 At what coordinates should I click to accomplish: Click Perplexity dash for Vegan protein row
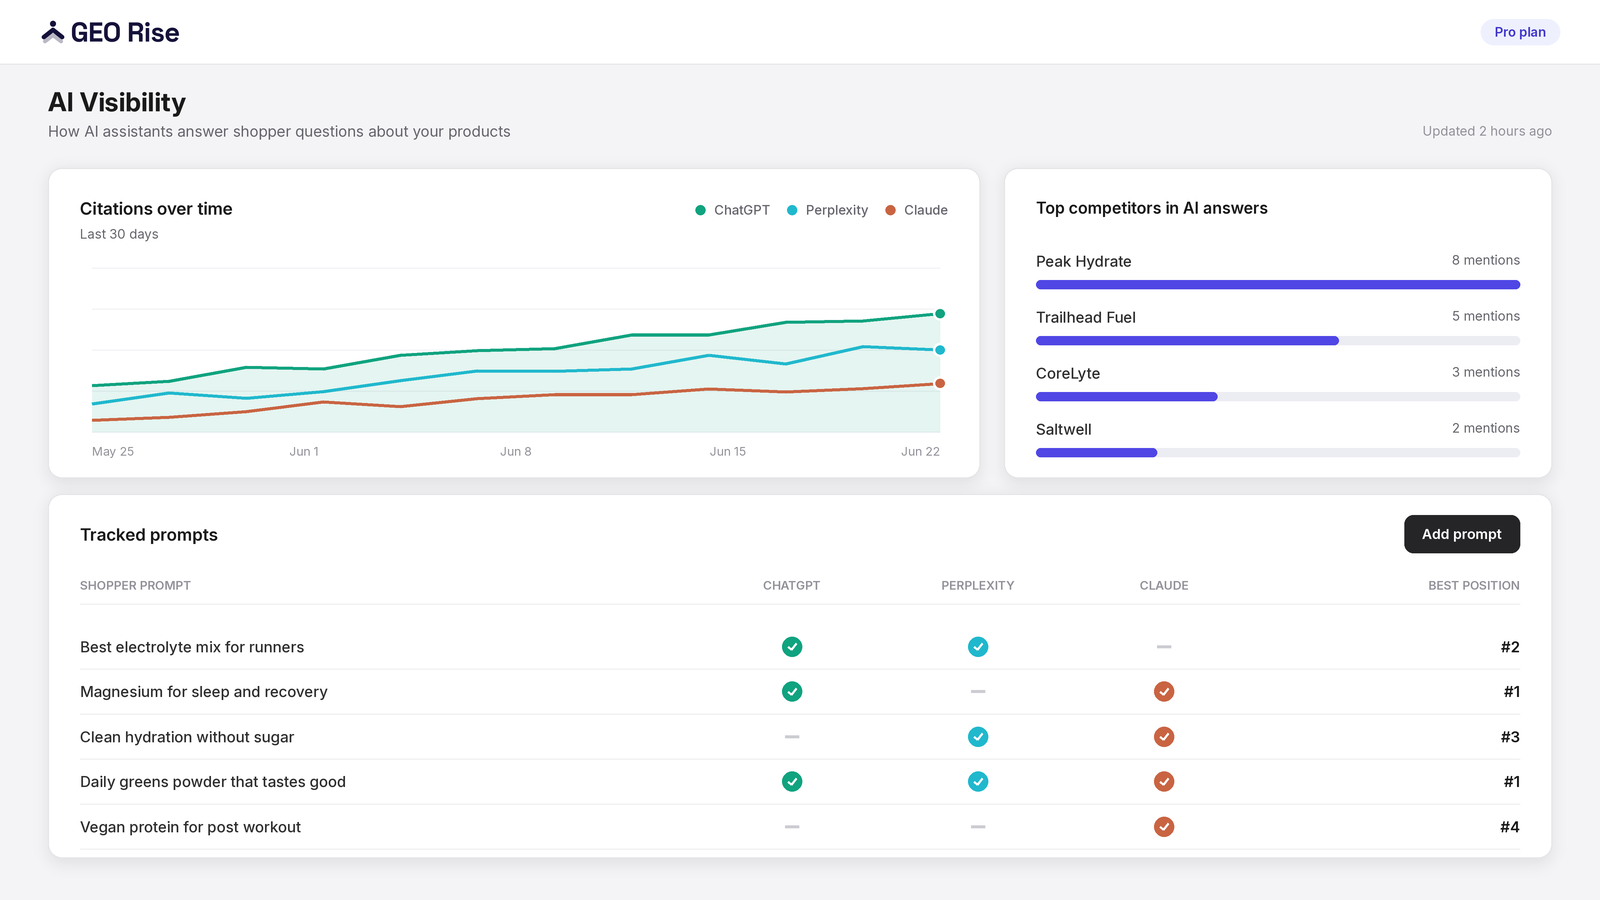(978, 827)
